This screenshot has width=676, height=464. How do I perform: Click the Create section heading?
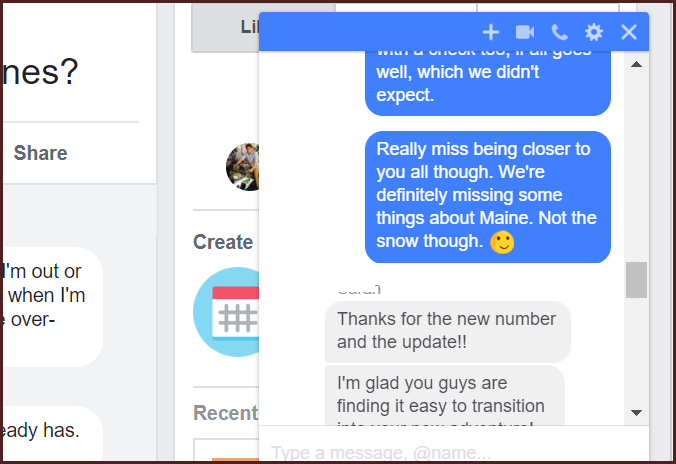click(223, 242)
